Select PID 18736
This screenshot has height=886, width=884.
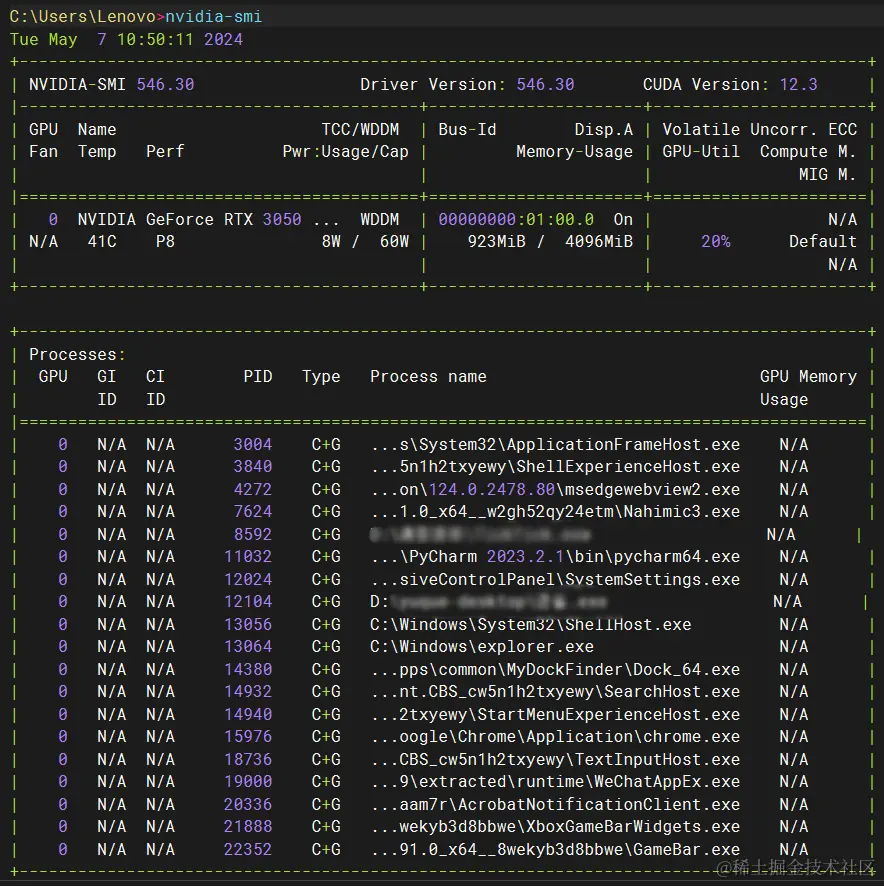pyautogui.click(x=248, y=759)
